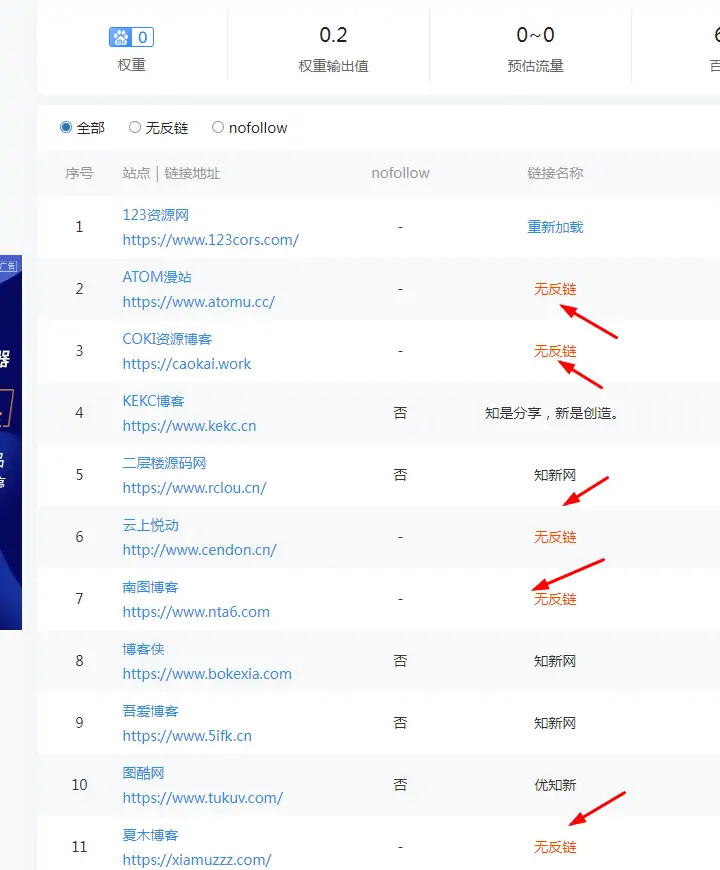Click the KEKC博客 site link
The height and width of the screenshot is (870, 720).
(153, 401)
